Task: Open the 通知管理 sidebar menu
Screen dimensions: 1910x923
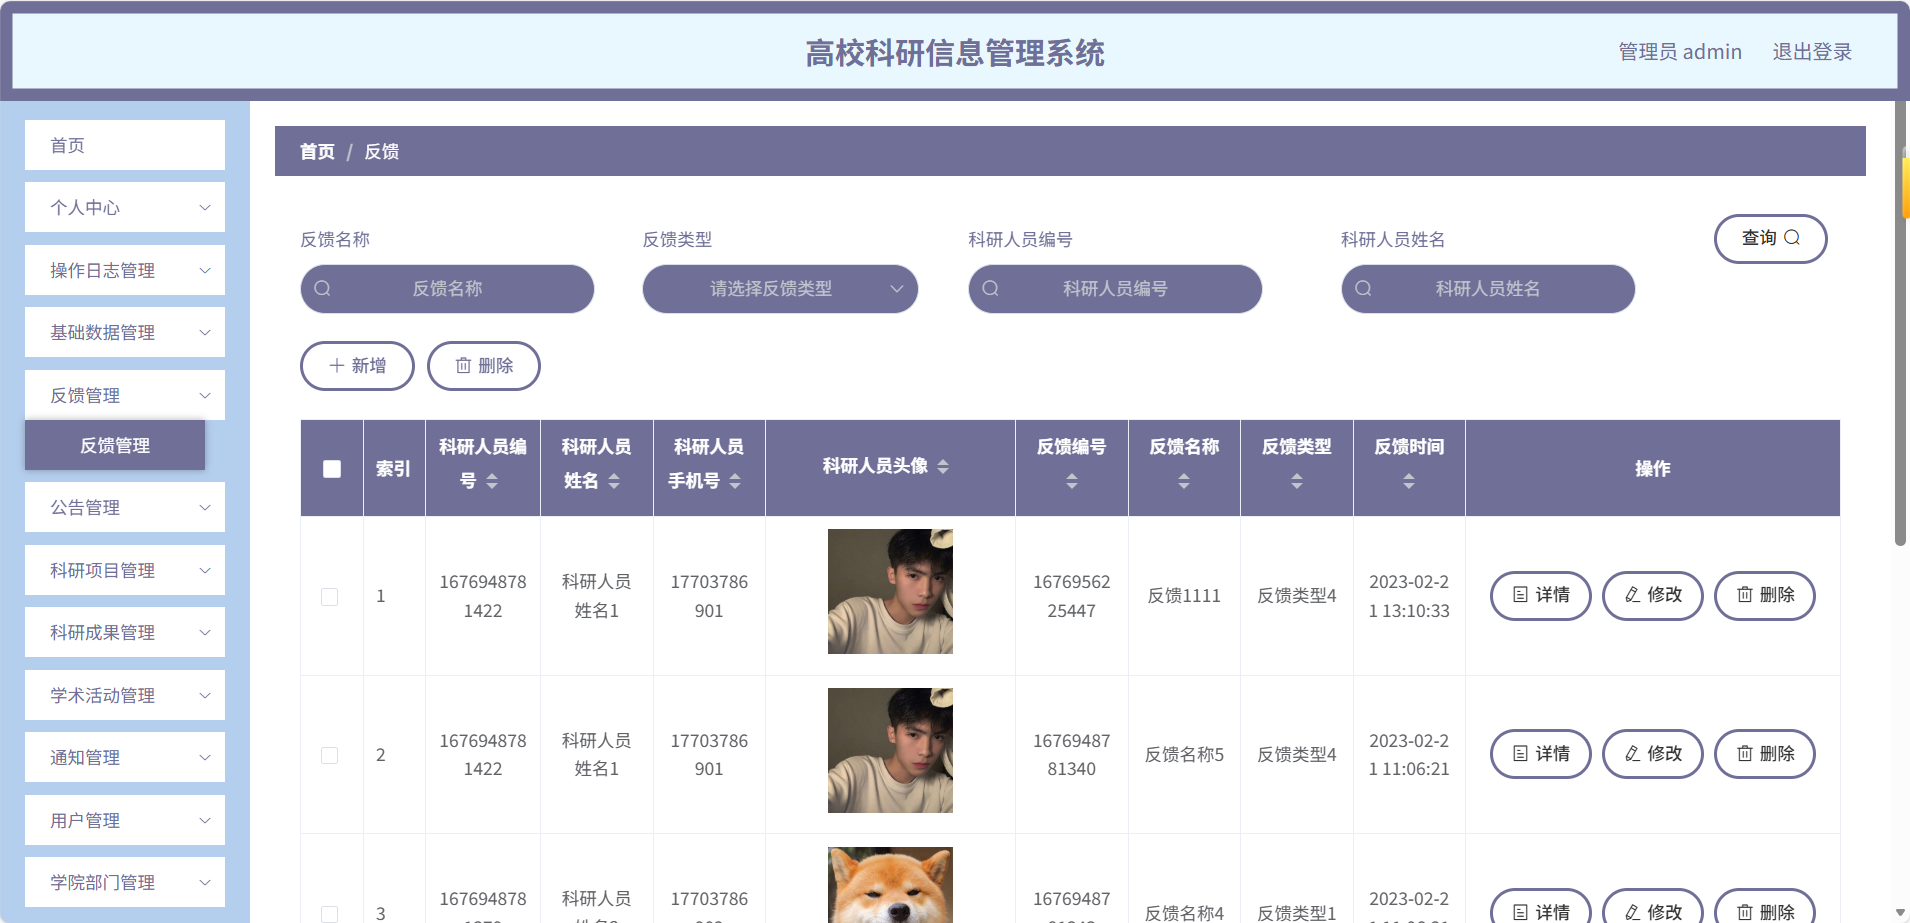Action: pos(125,758)
